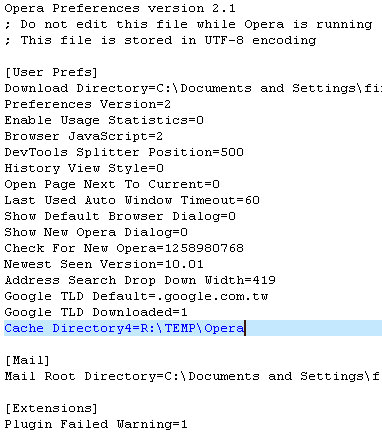Image resolution: width=382 pixels, height=434 pixels.
Task: Click the highlighted Cache Directory4 line
Action: [193, 328]
